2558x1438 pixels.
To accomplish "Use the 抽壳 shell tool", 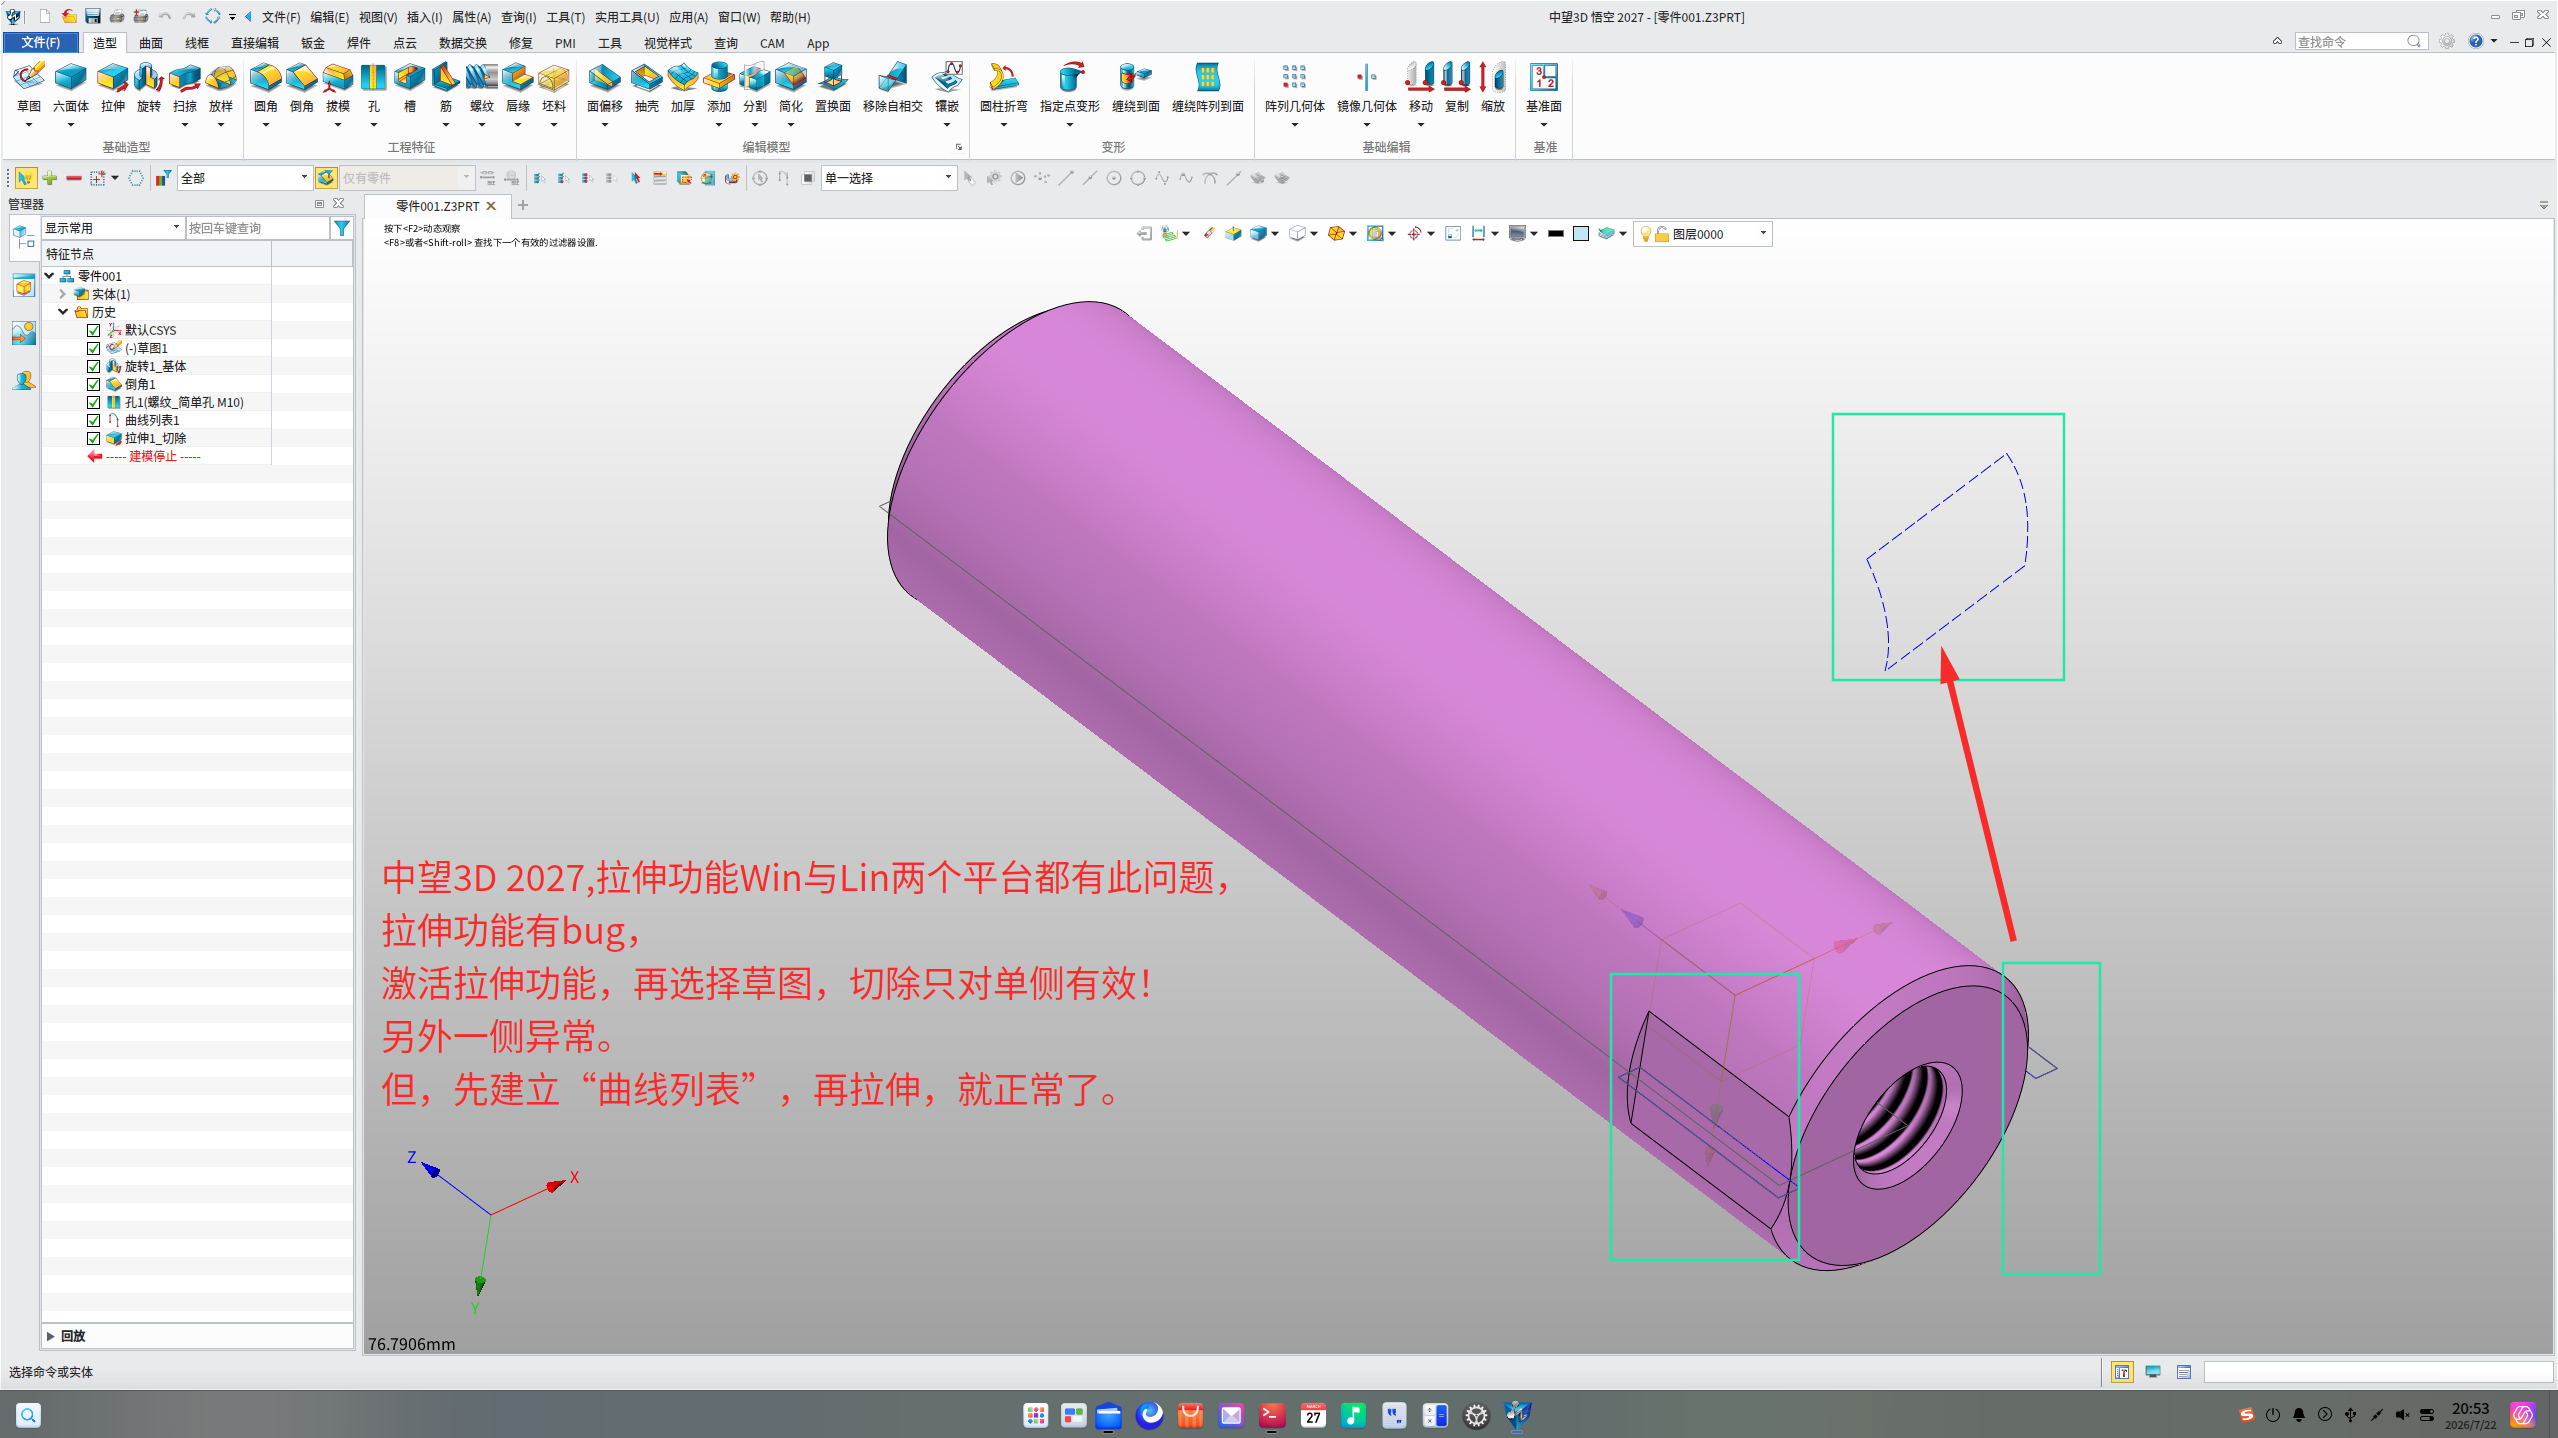I will [x=647, y=87].
